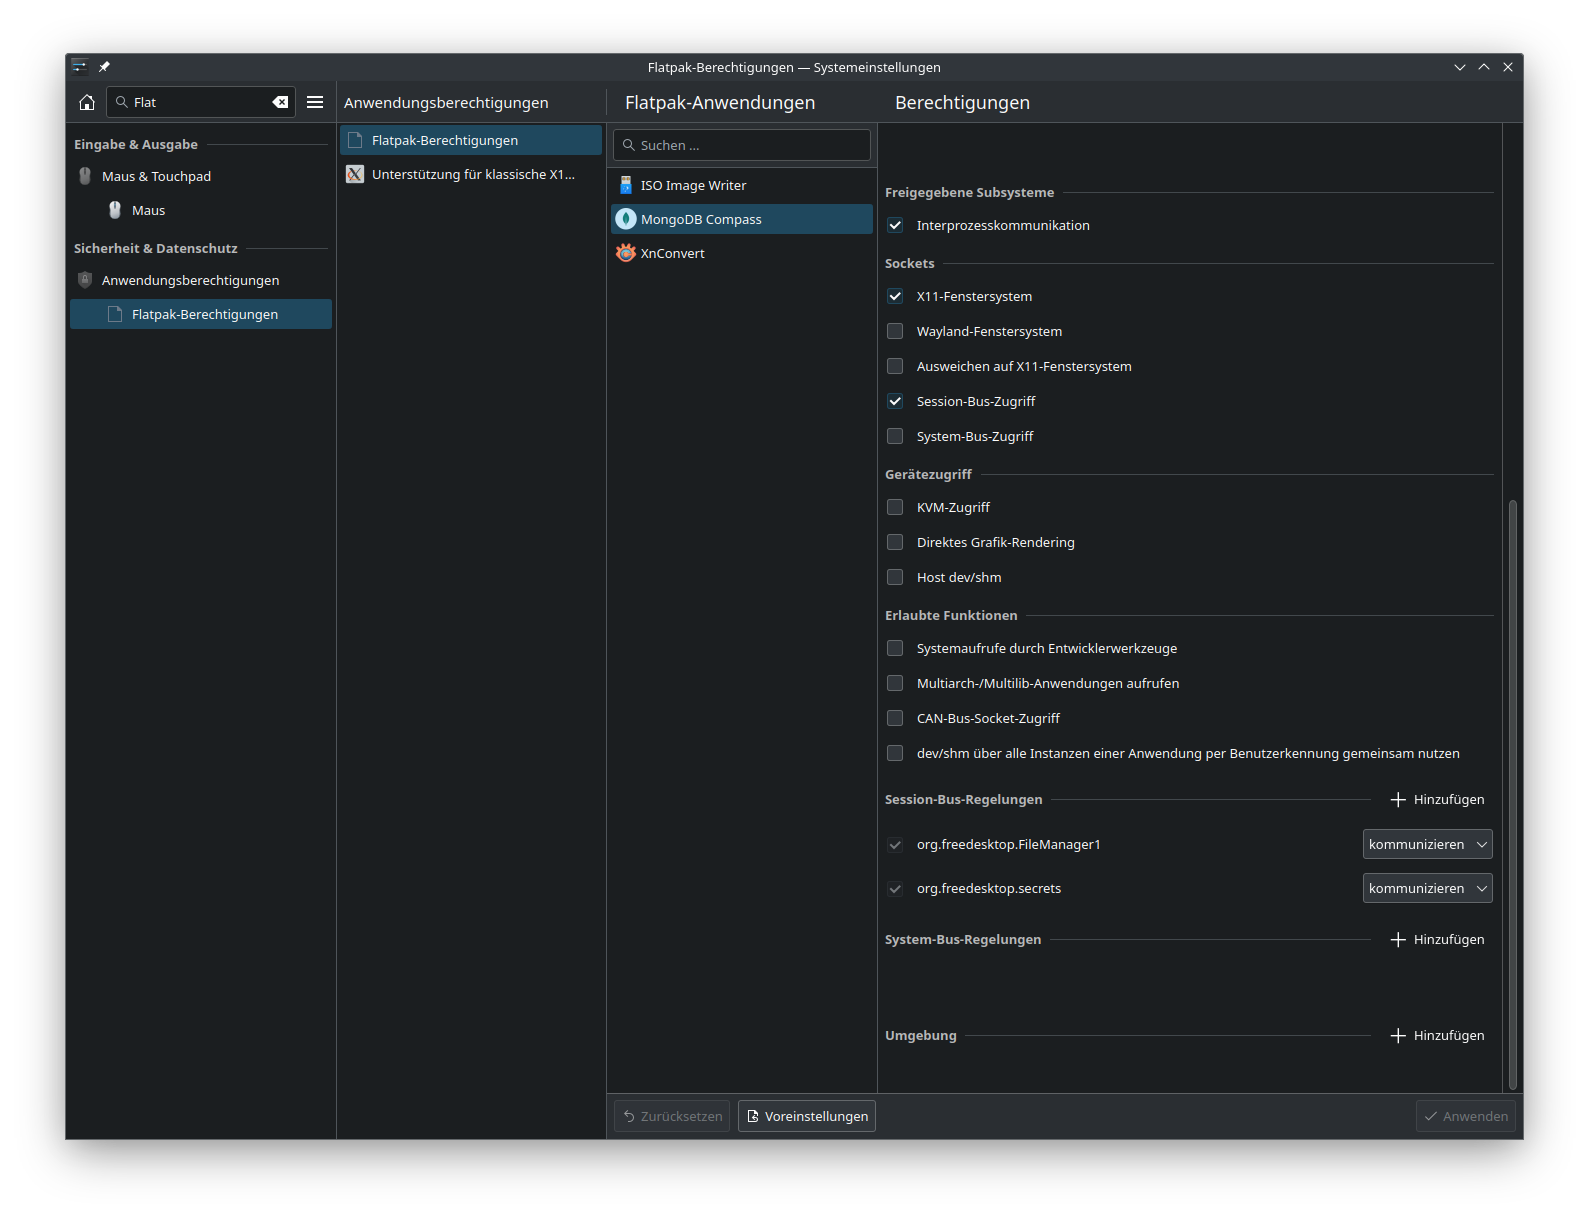Image resolution: width=1590 pixels, height=1218 pixels.
Task: Select the Maus sidebar entry
Action: click(201, 210)
